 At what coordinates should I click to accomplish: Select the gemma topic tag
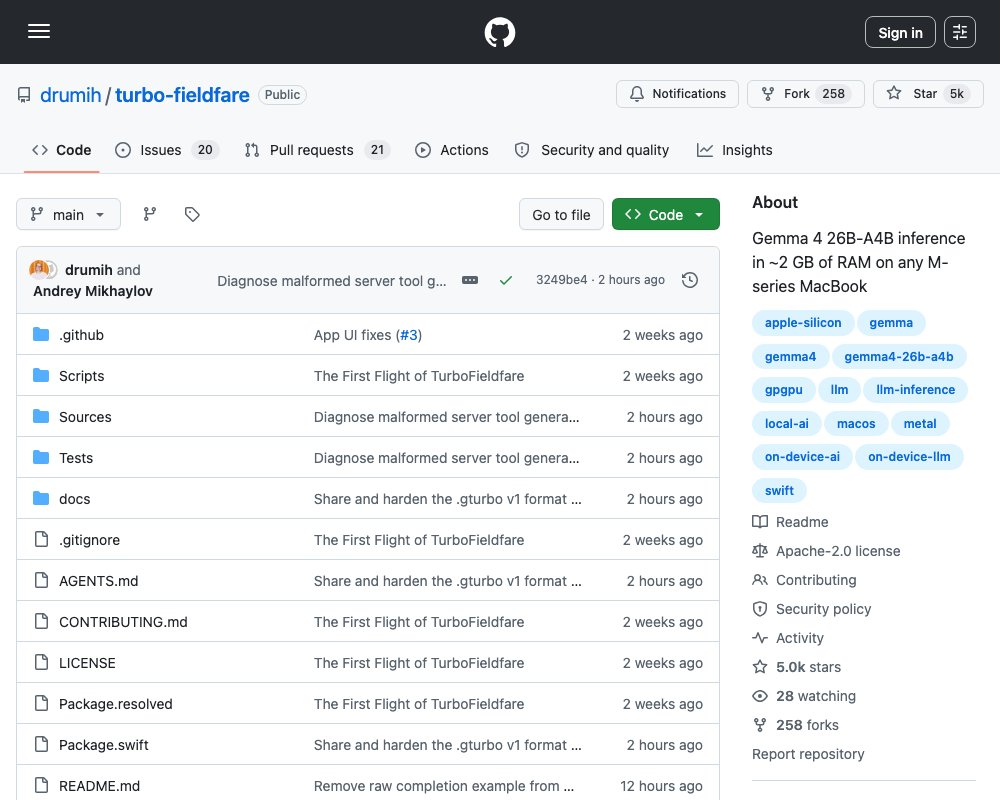891,323
